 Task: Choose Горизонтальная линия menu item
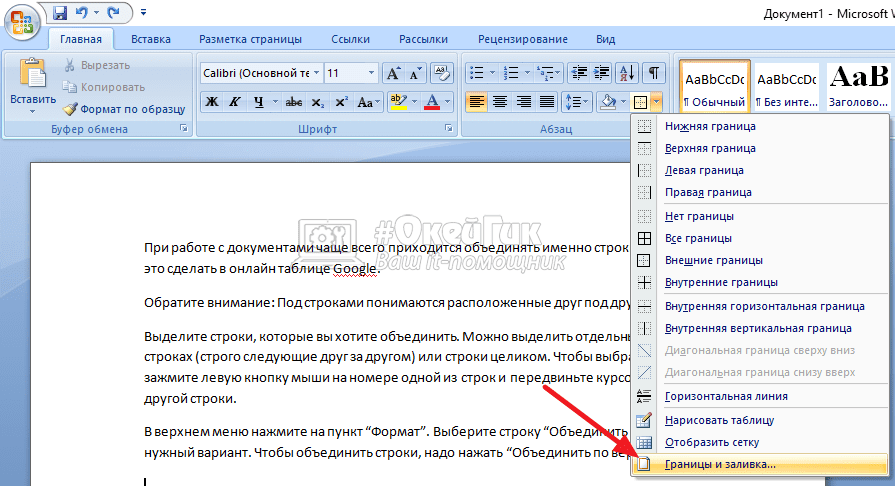761,396
